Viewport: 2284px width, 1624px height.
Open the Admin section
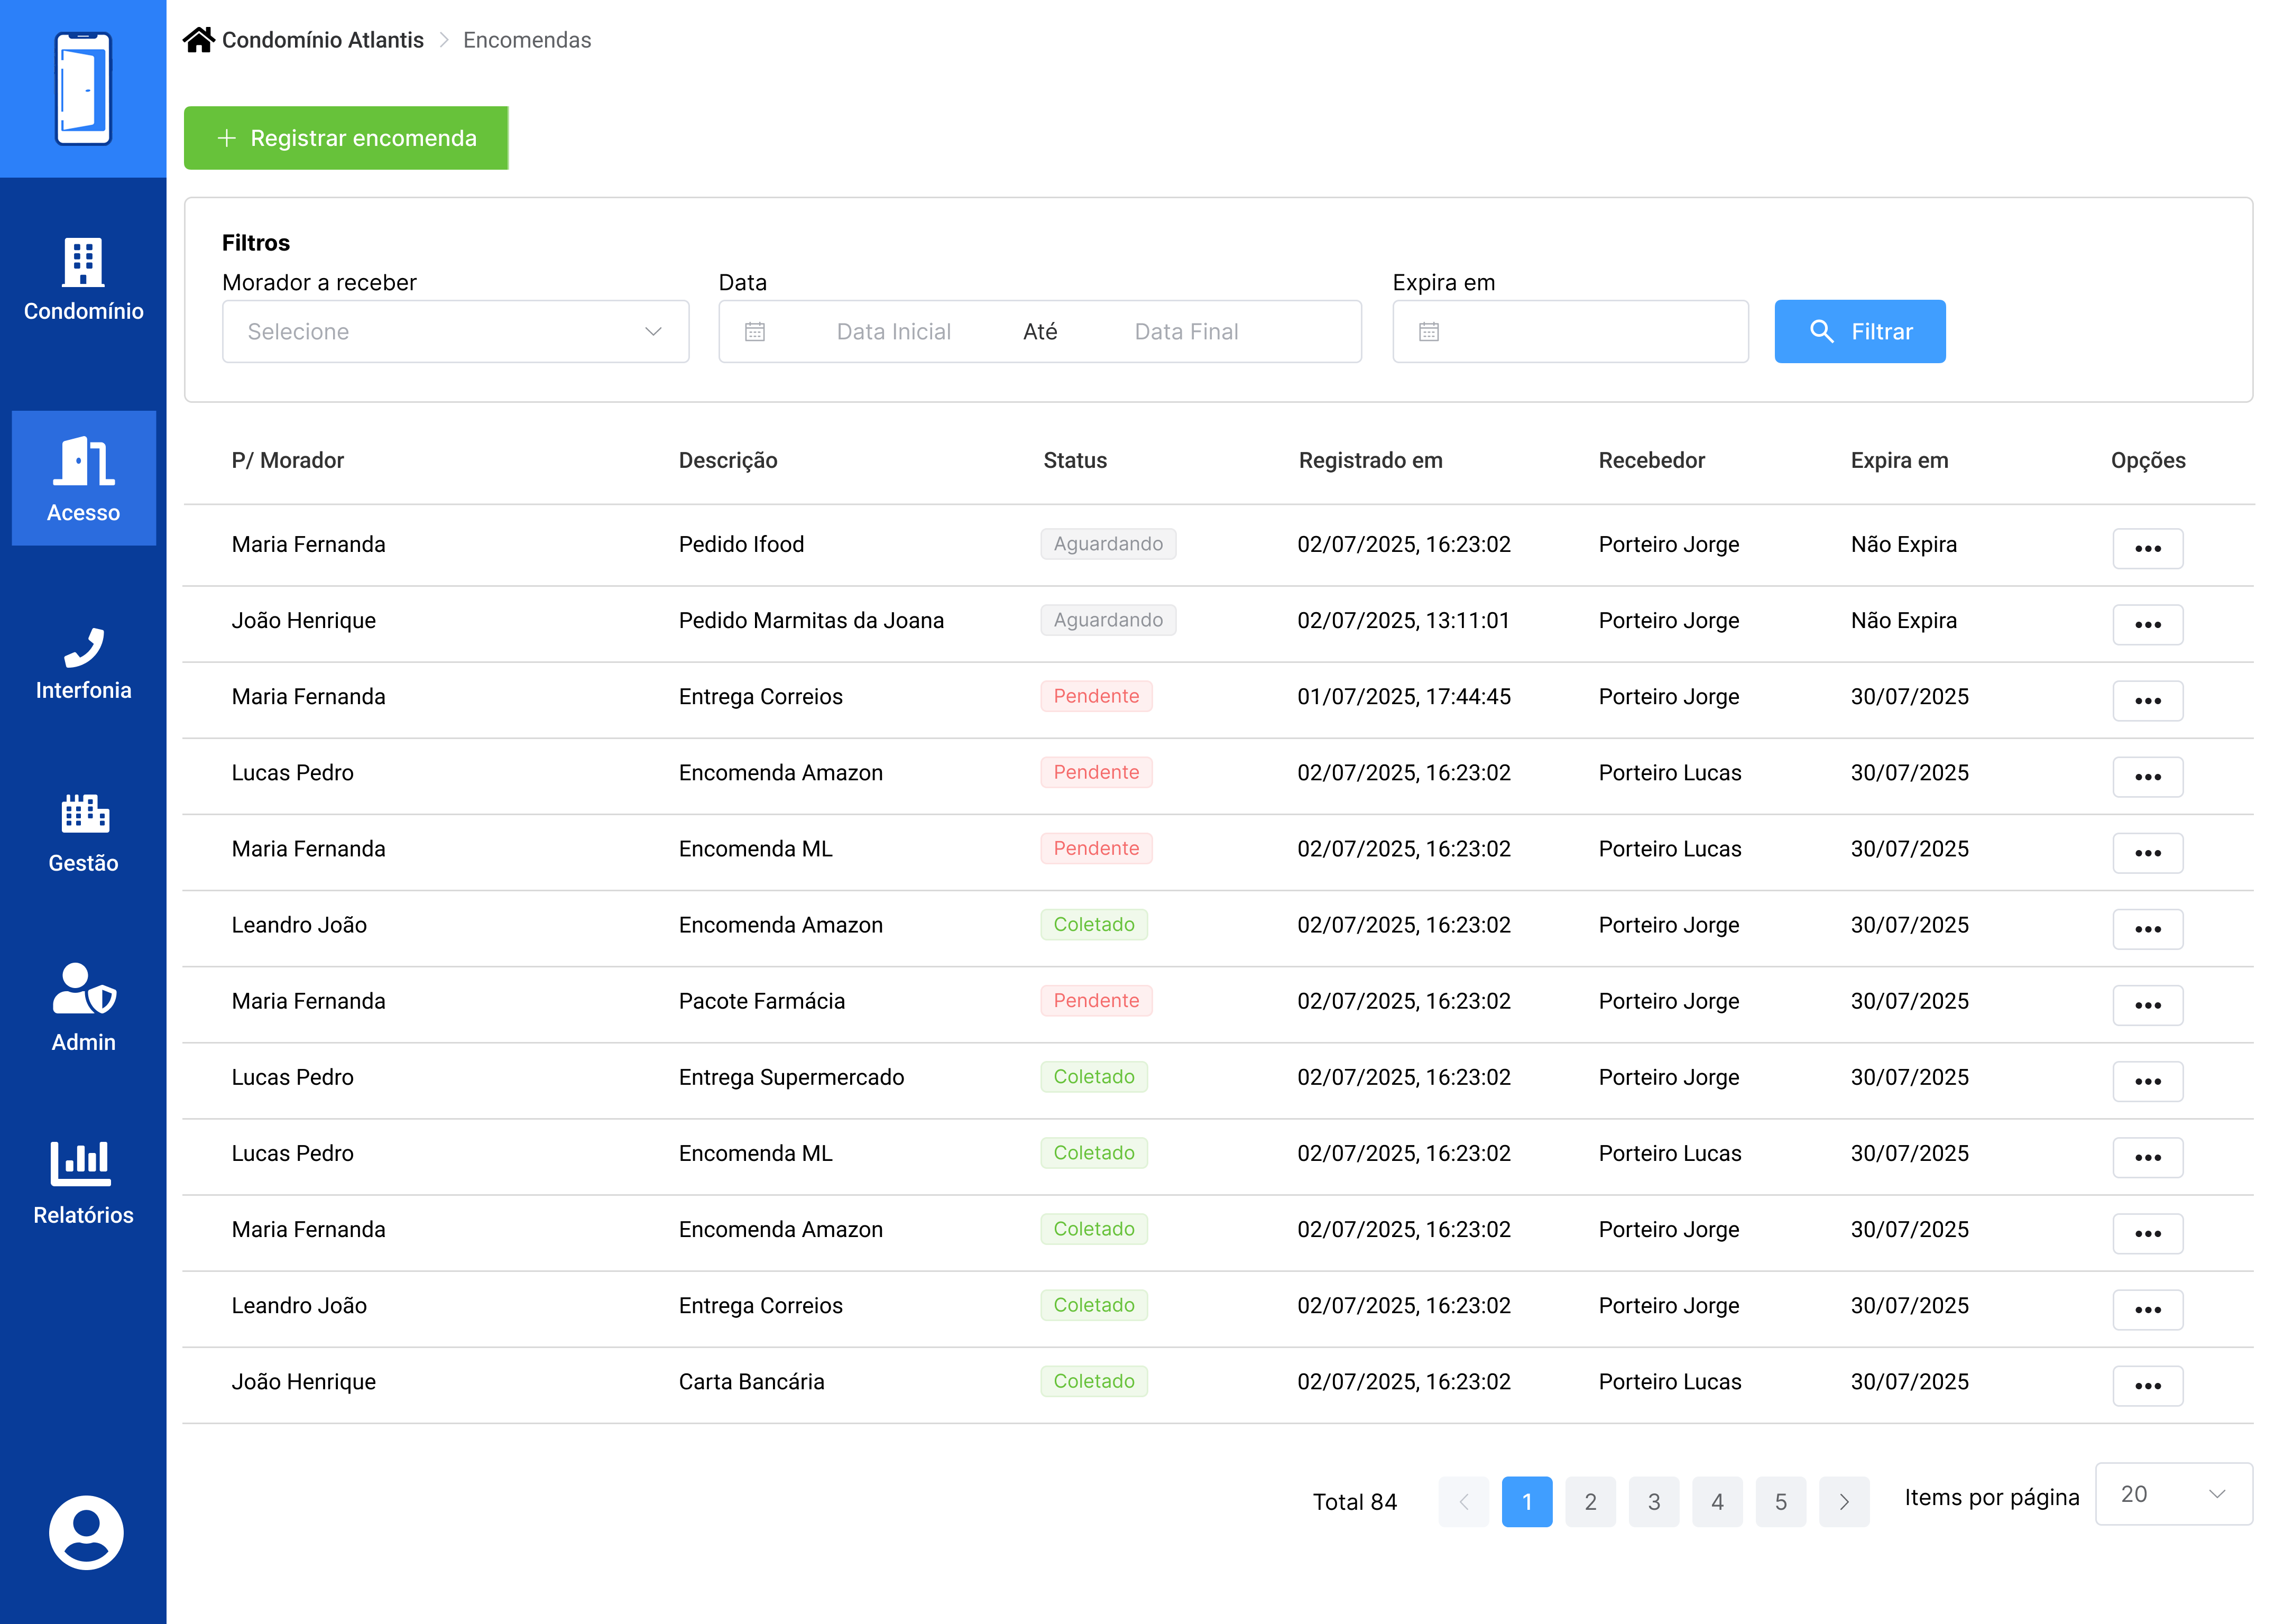(x=83, y=1007)
